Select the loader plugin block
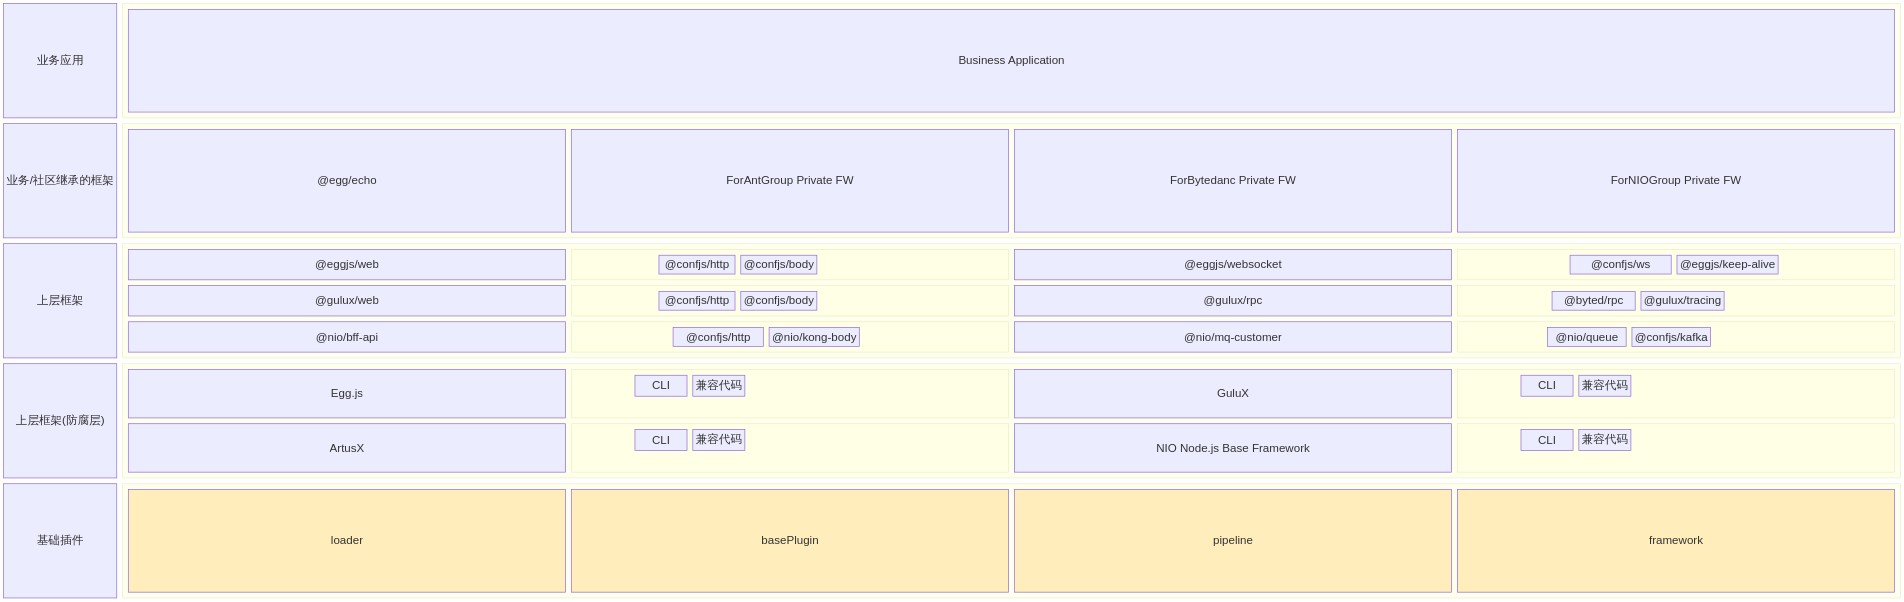The width and height of the screenshot is (1904, 602). [x=347, y=541]
